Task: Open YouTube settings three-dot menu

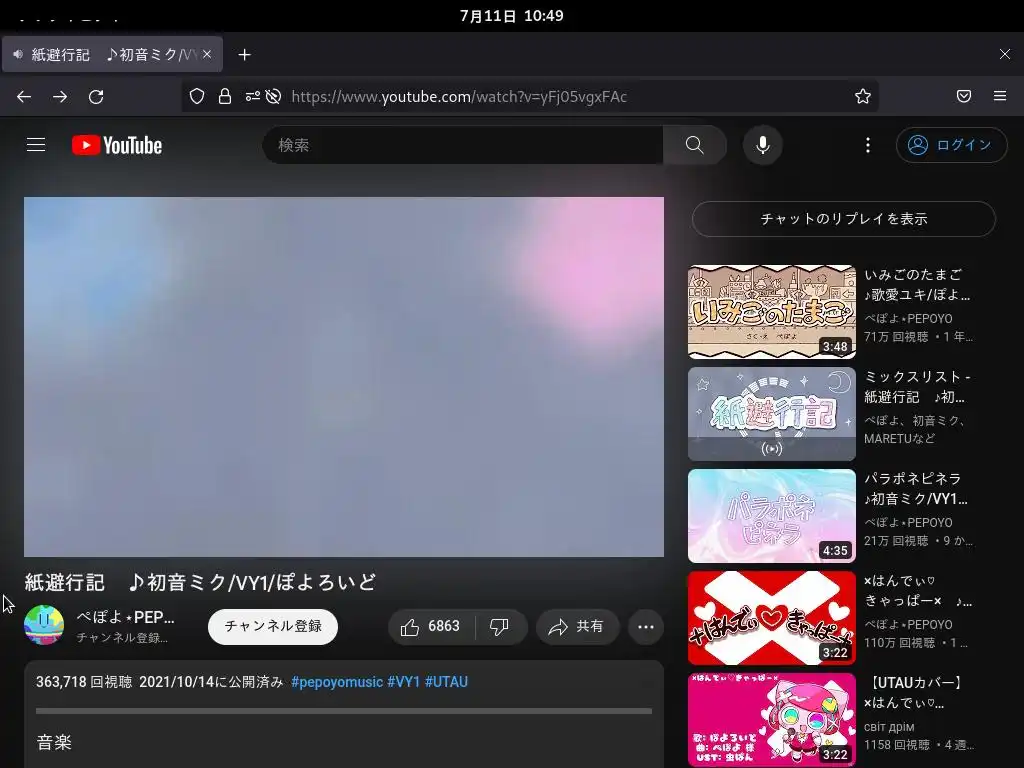Action: coord(867,145)
